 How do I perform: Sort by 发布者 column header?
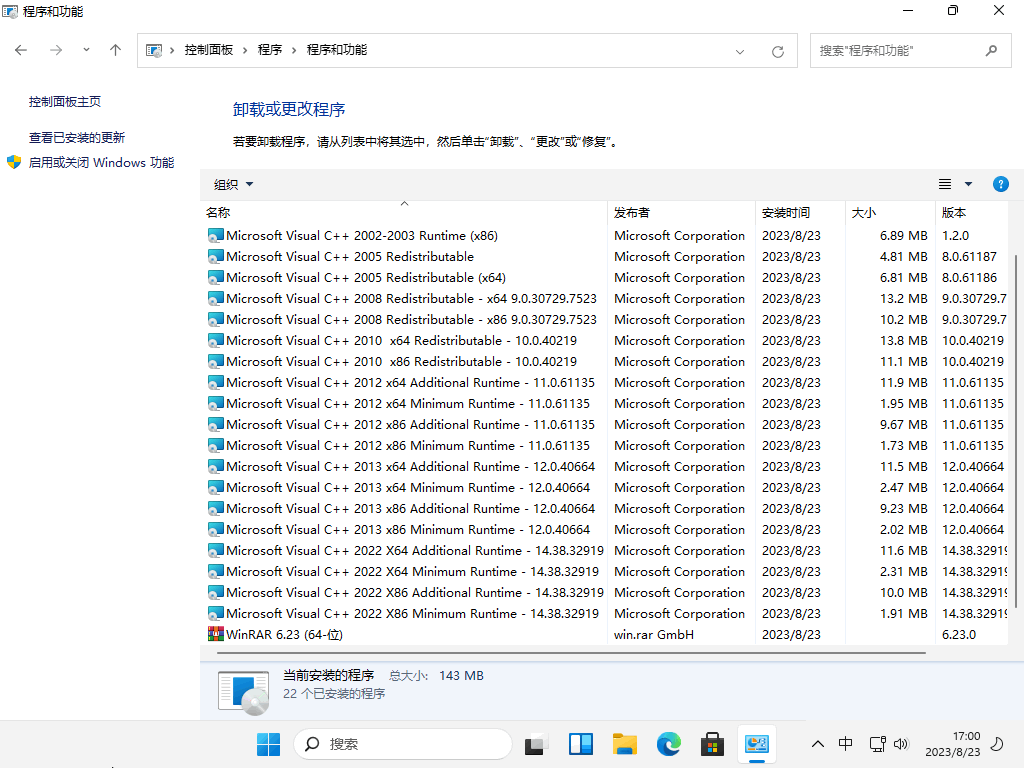681,213
